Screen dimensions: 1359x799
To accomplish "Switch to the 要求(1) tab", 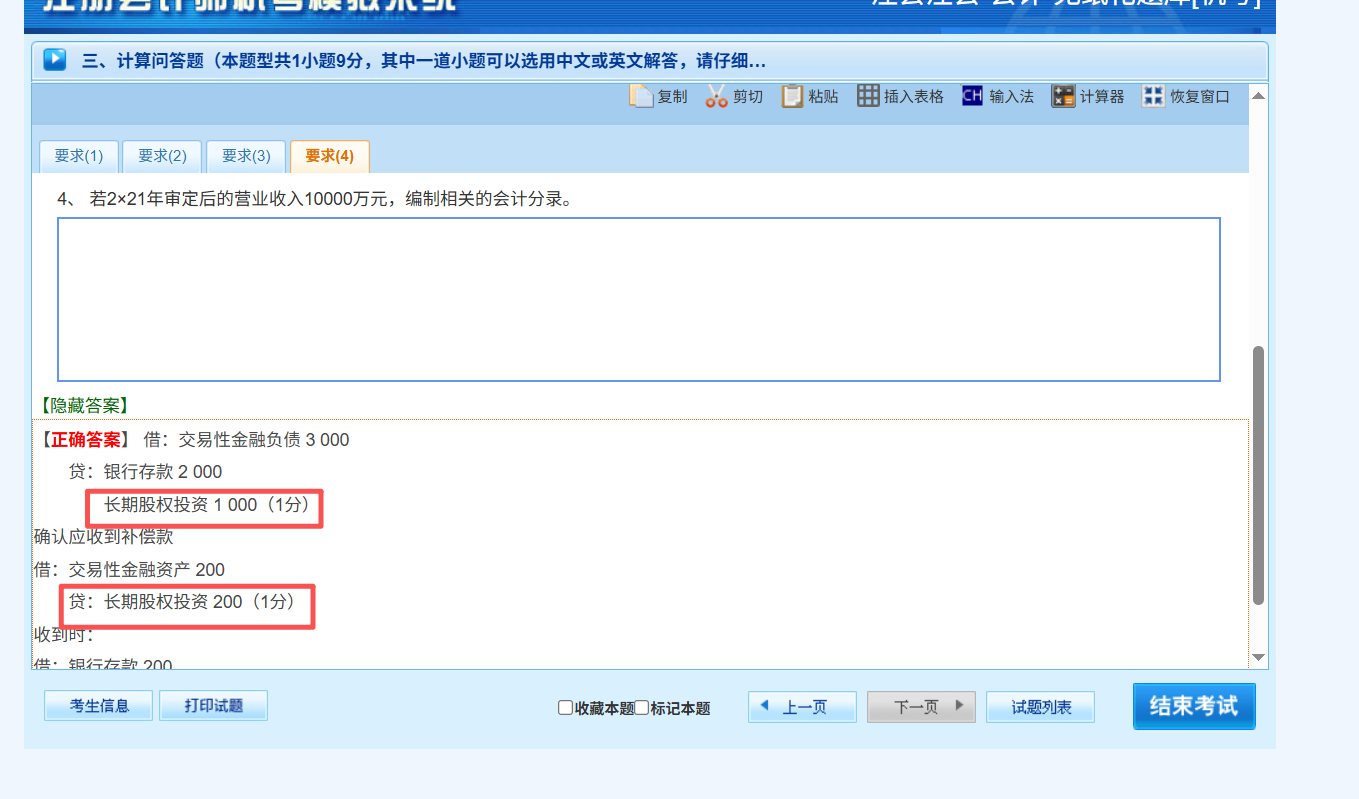I will pos(79,156).
